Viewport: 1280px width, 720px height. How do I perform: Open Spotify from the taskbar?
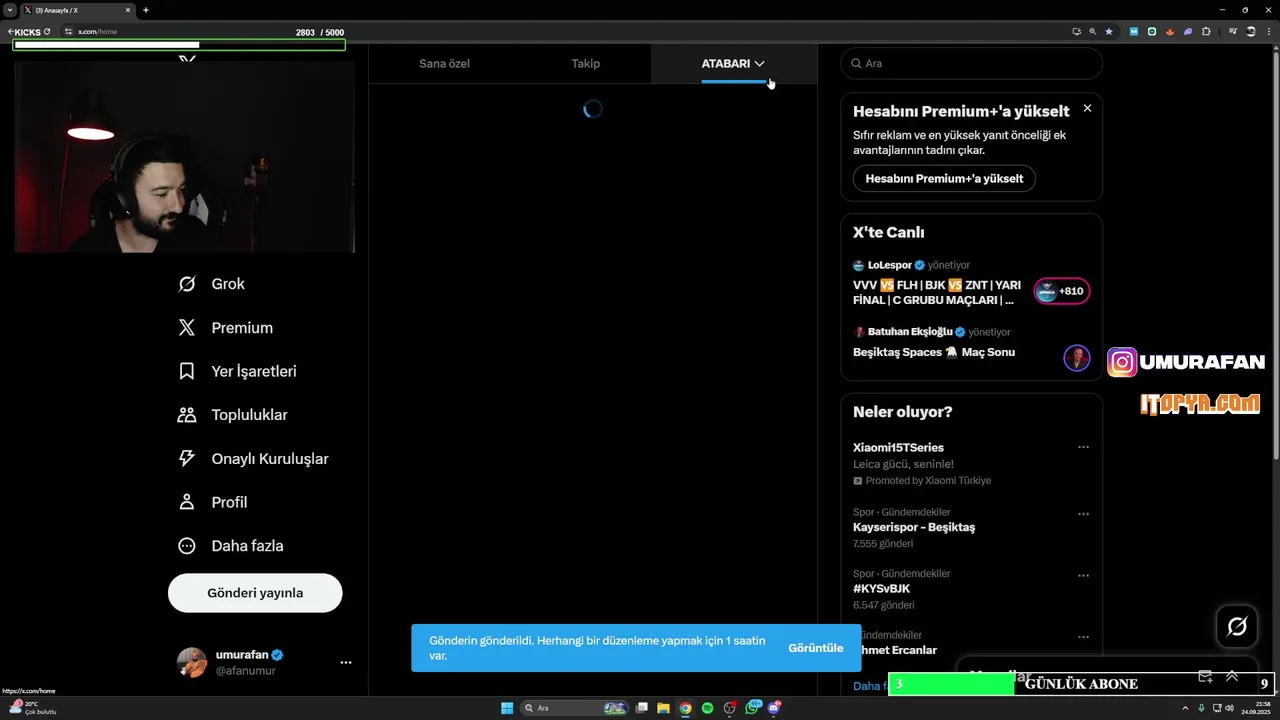(x=707, y=708)
